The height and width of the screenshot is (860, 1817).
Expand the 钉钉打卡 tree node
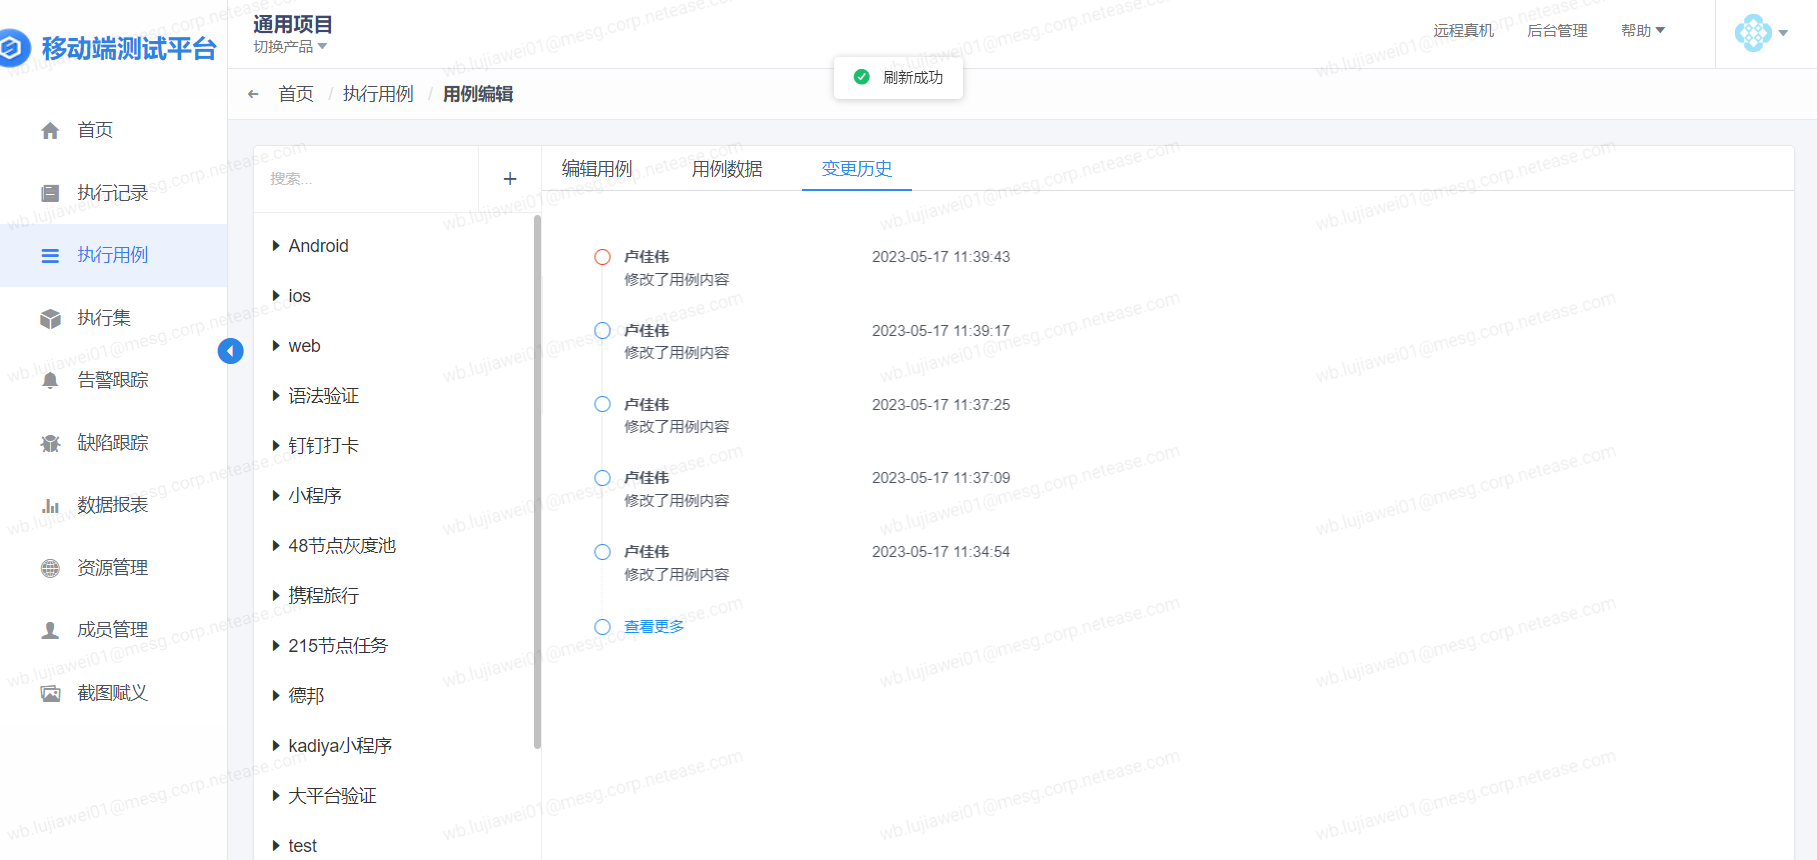[276, 446]
